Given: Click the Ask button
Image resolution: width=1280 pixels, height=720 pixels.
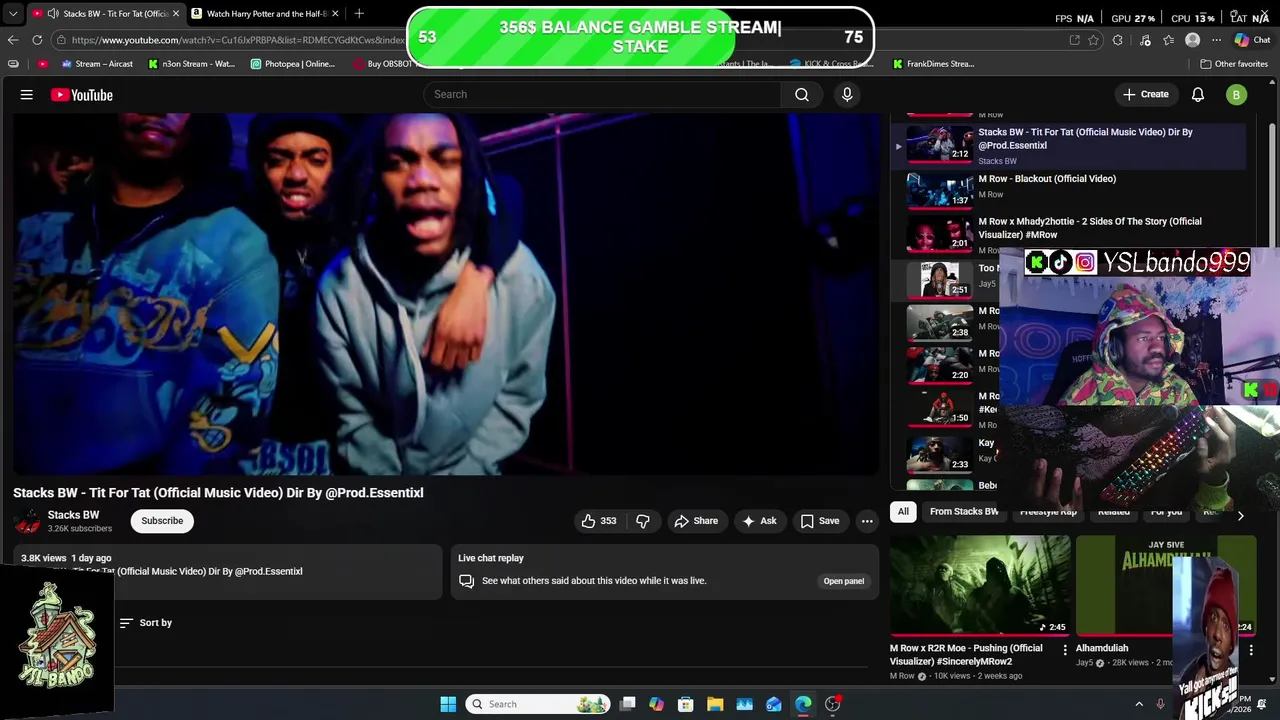Looking at the screenshot, I should [x=759, y=521].
